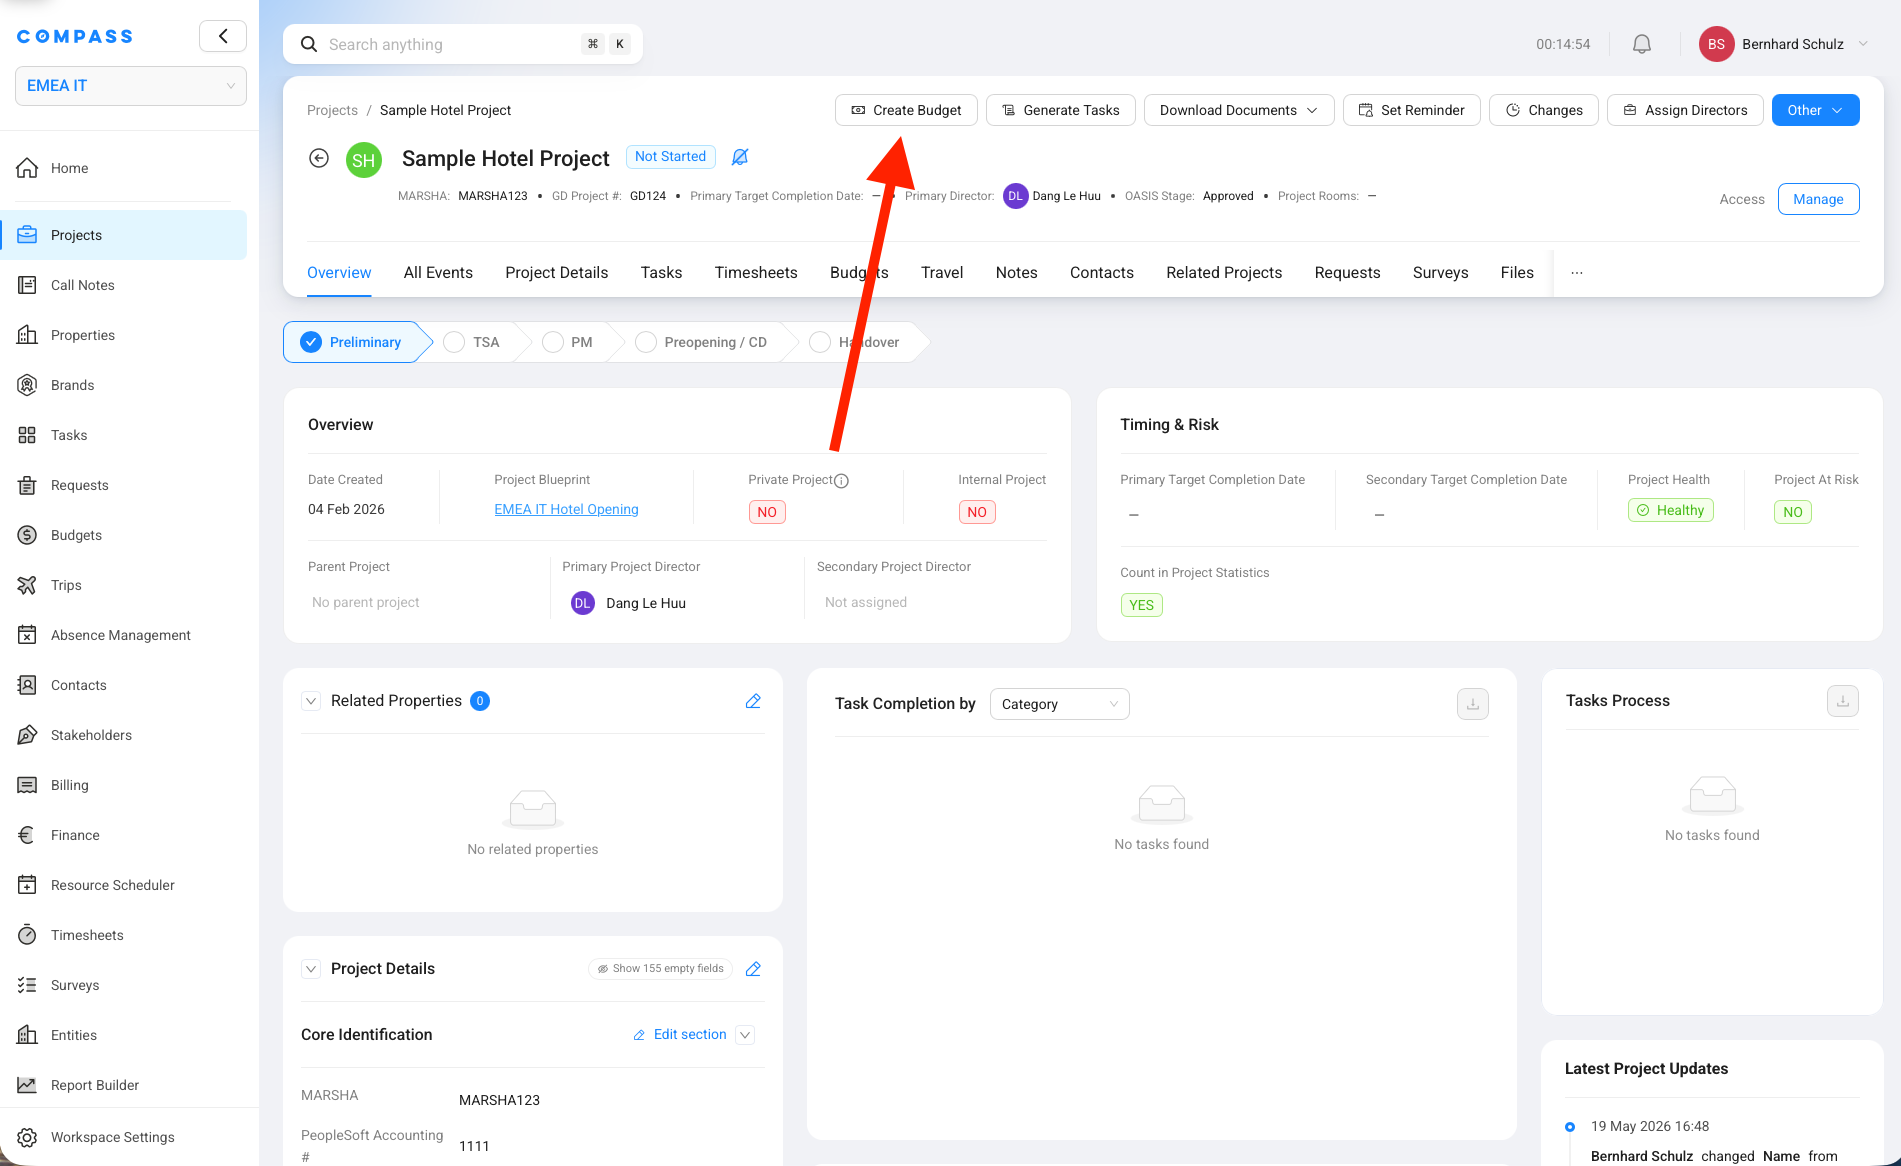Switch to the Related Projects tab

coord(1224,273)
